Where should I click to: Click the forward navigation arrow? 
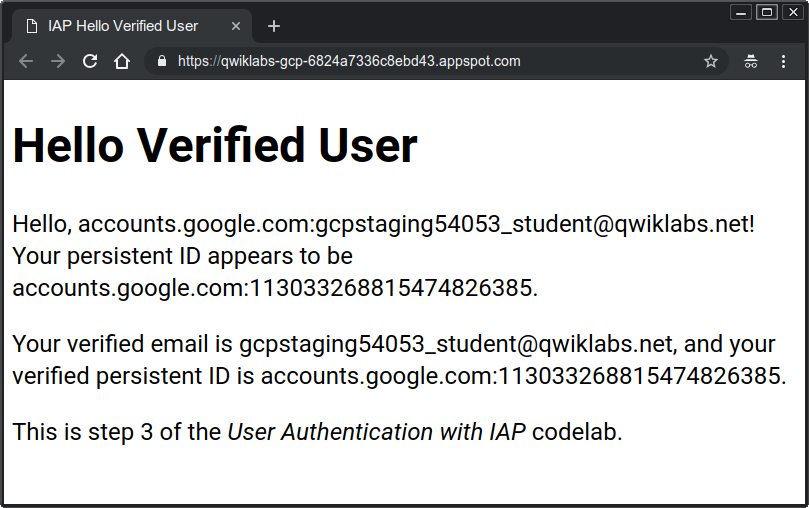(58, 61)
